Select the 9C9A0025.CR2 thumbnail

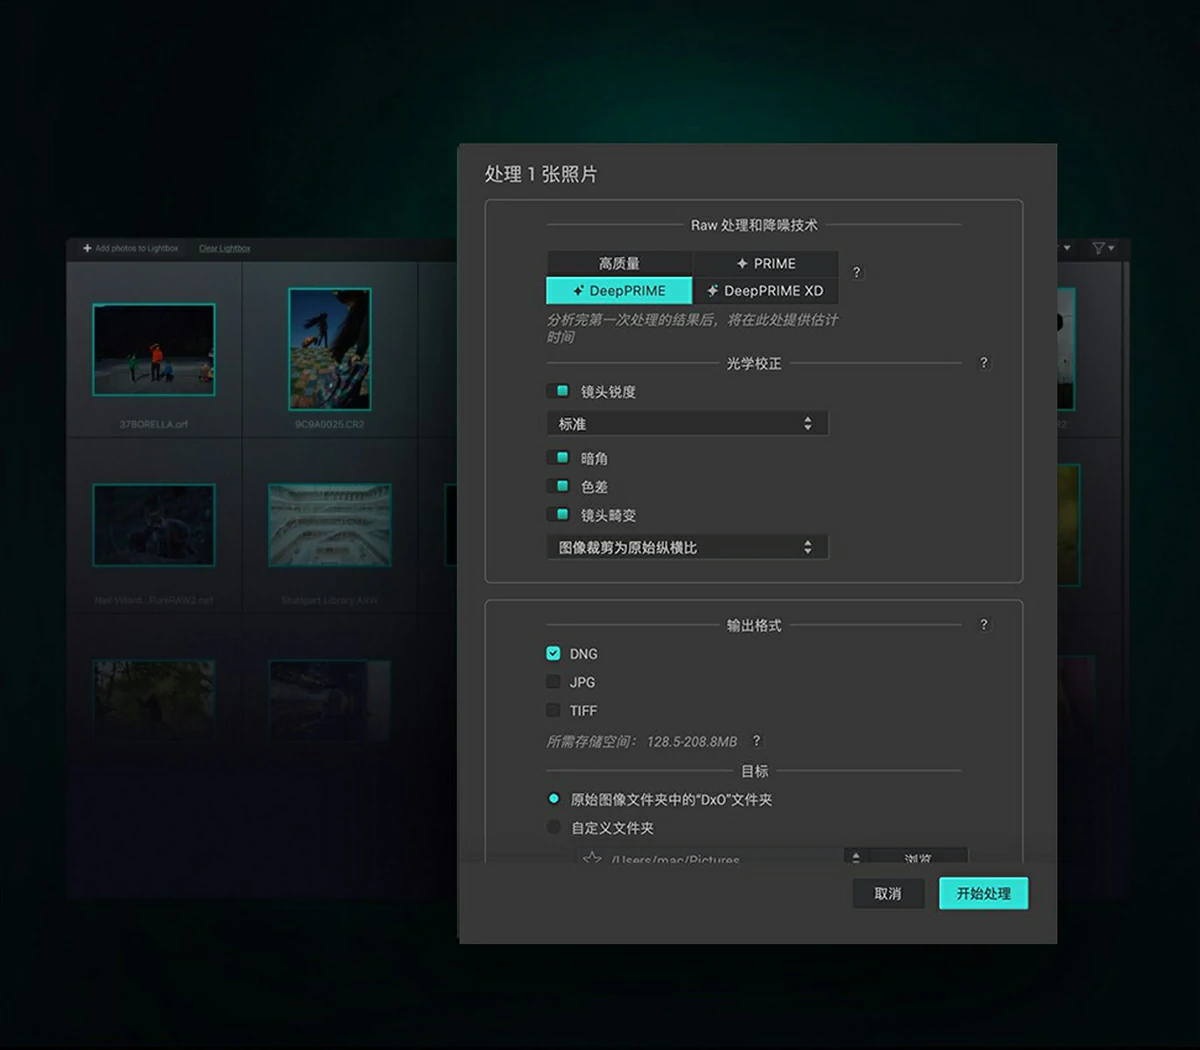330,349
